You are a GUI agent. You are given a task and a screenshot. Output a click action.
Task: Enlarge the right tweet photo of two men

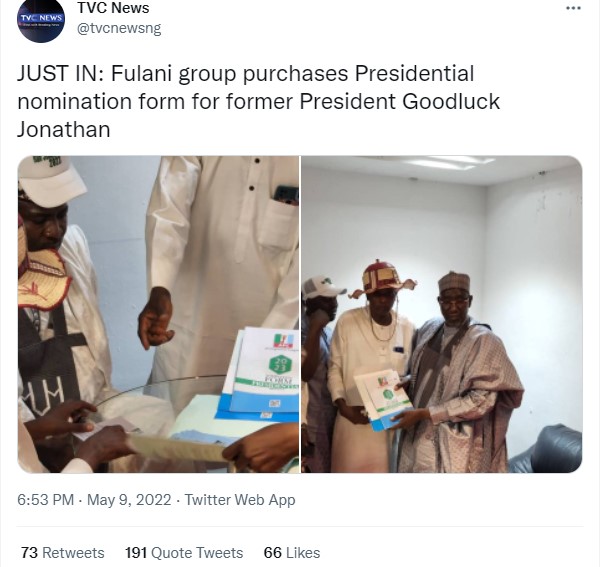coord(441,314)
